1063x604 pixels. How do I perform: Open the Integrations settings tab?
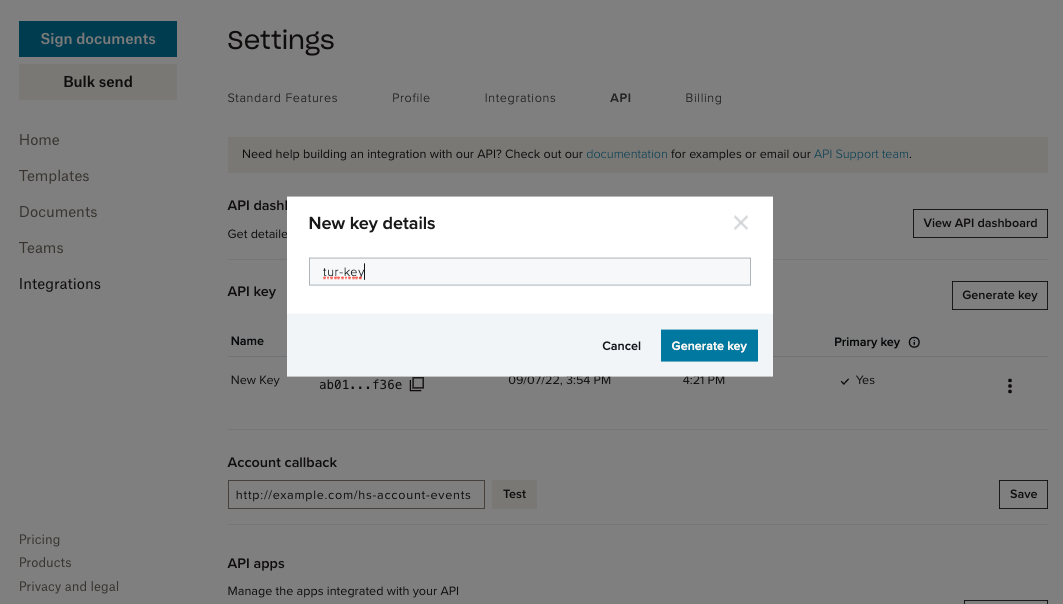coord(520,97)
